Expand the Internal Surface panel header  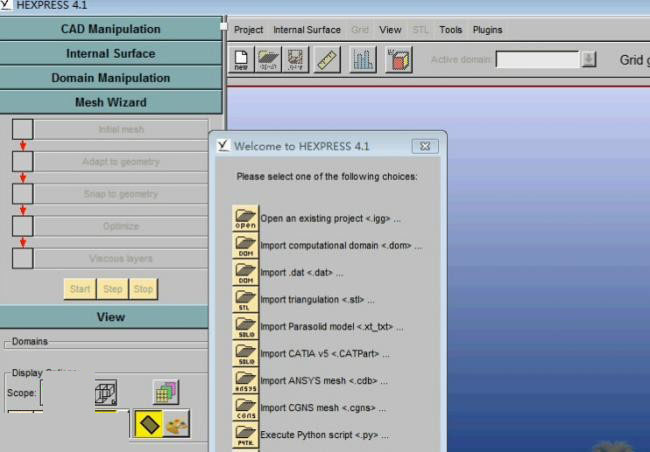coord(111,53)
